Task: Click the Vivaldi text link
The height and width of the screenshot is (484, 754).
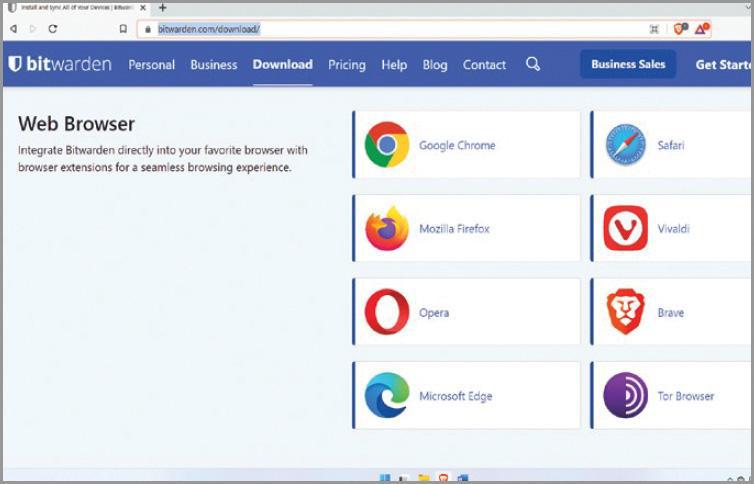Action: pyautogui.click(x=674, y=229)
